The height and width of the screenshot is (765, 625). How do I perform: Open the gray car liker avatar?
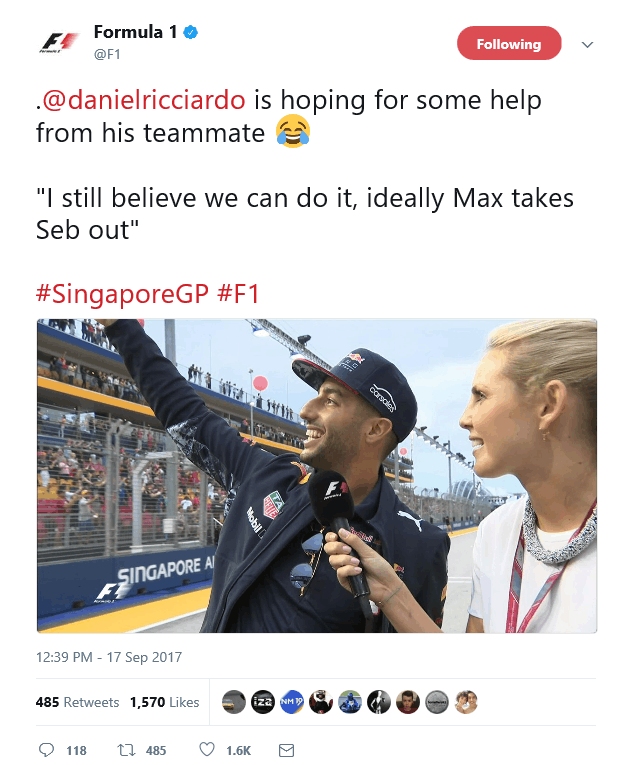pos(234,702)
